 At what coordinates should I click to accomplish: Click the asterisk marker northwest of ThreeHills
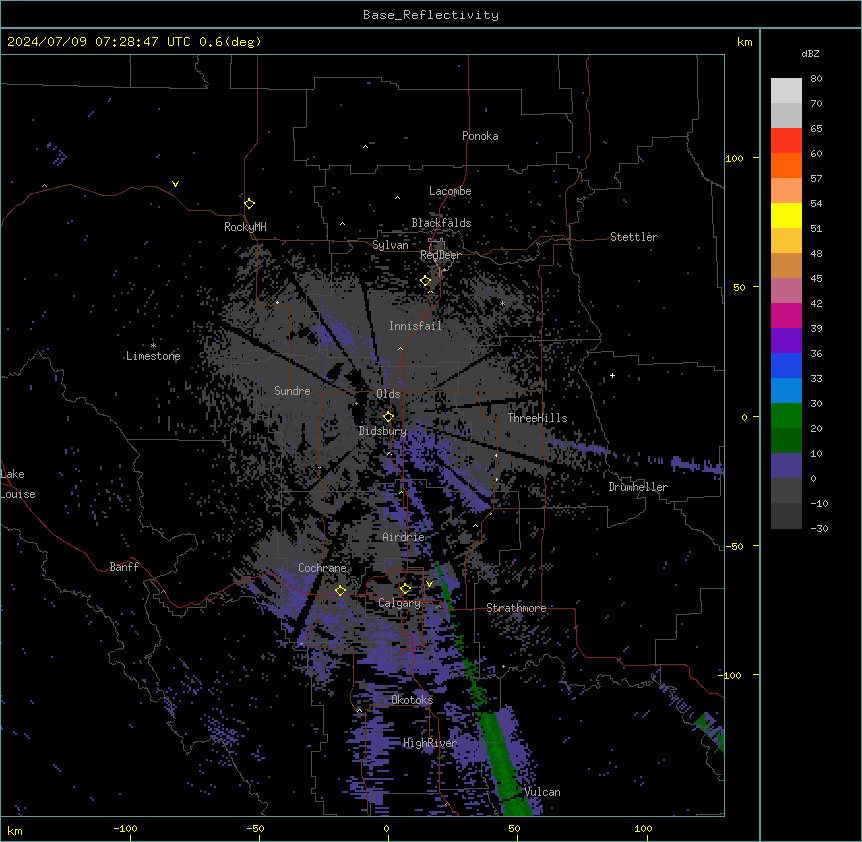click(x=502, y=303)
